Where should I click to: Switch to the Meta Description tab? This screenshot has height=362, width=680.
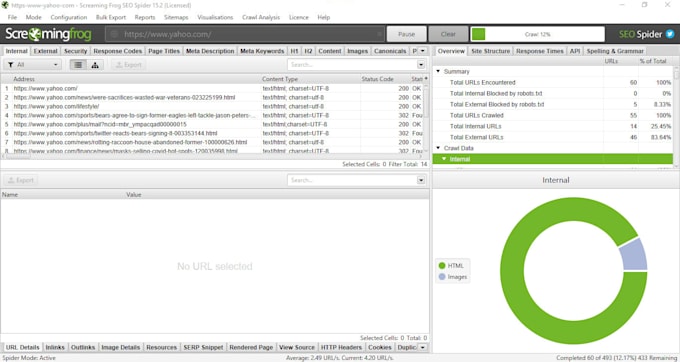tap(210, 51)
